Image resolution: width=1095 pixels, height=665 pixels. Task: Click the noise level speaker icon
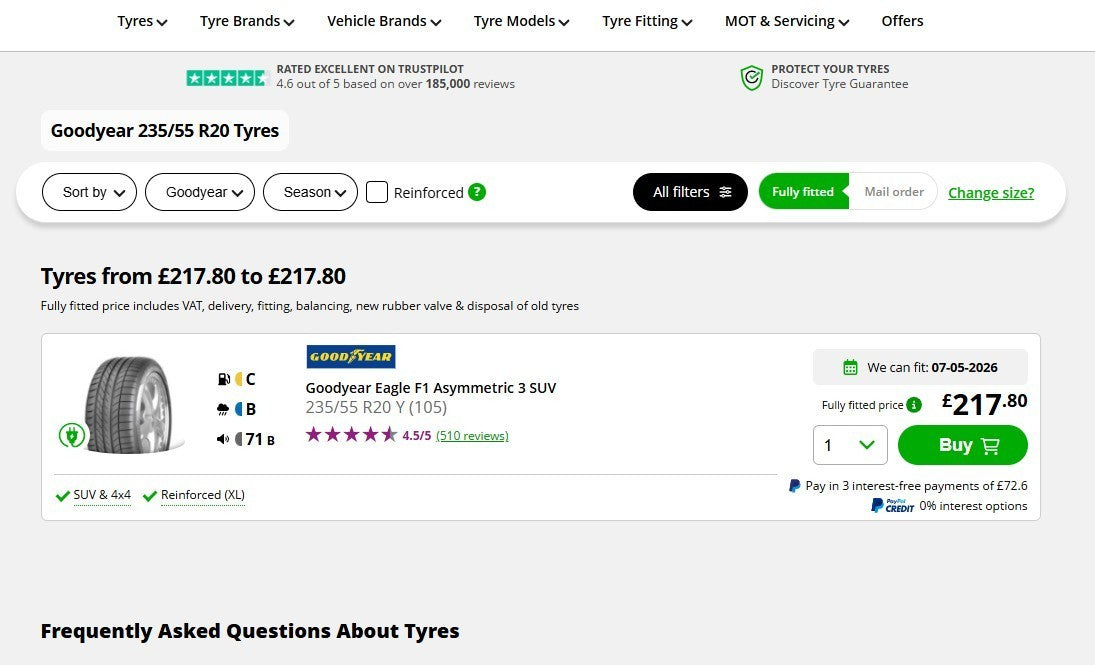(223, 439)
